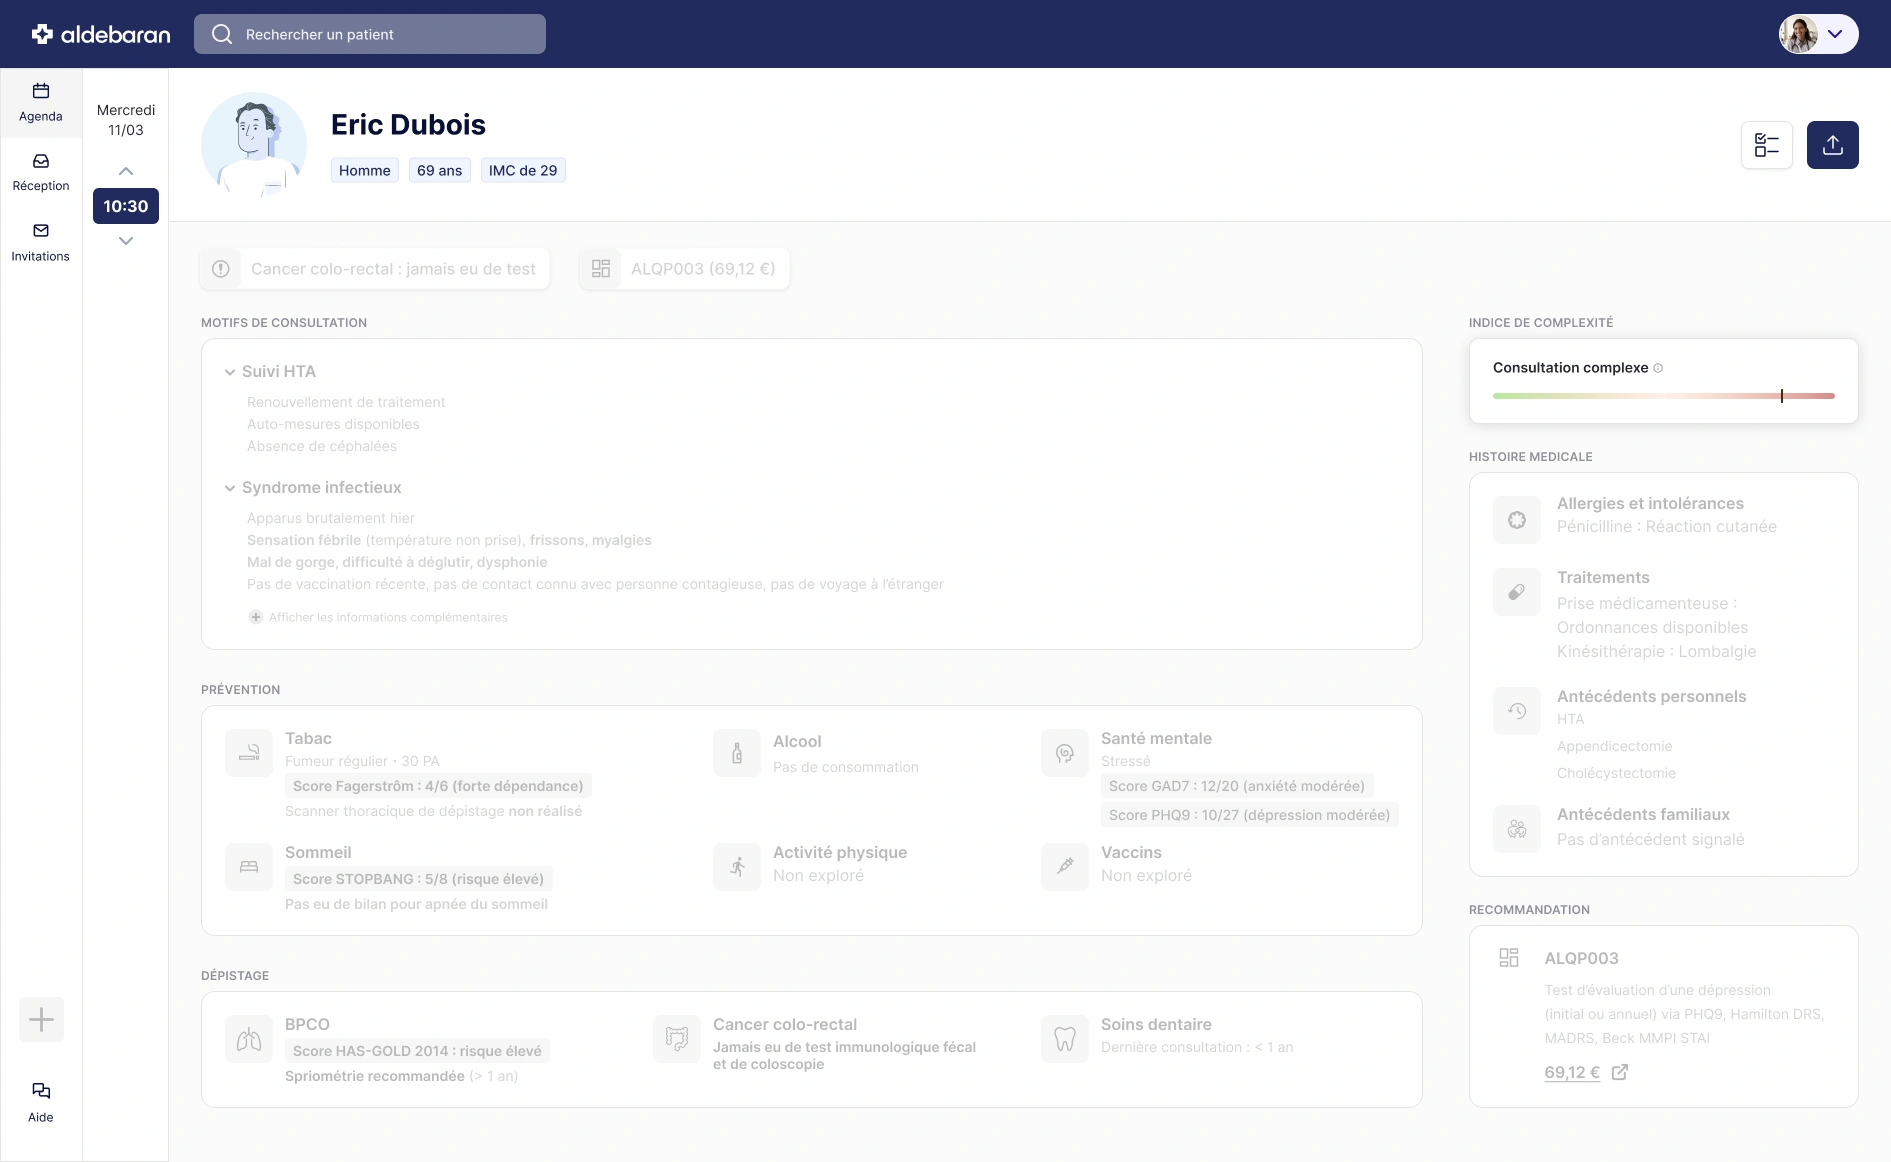The width and height of the screenshot is (1891, 1162).
Task: Click the Antécédents familiaux icon
Action: tap(1517, 829)
